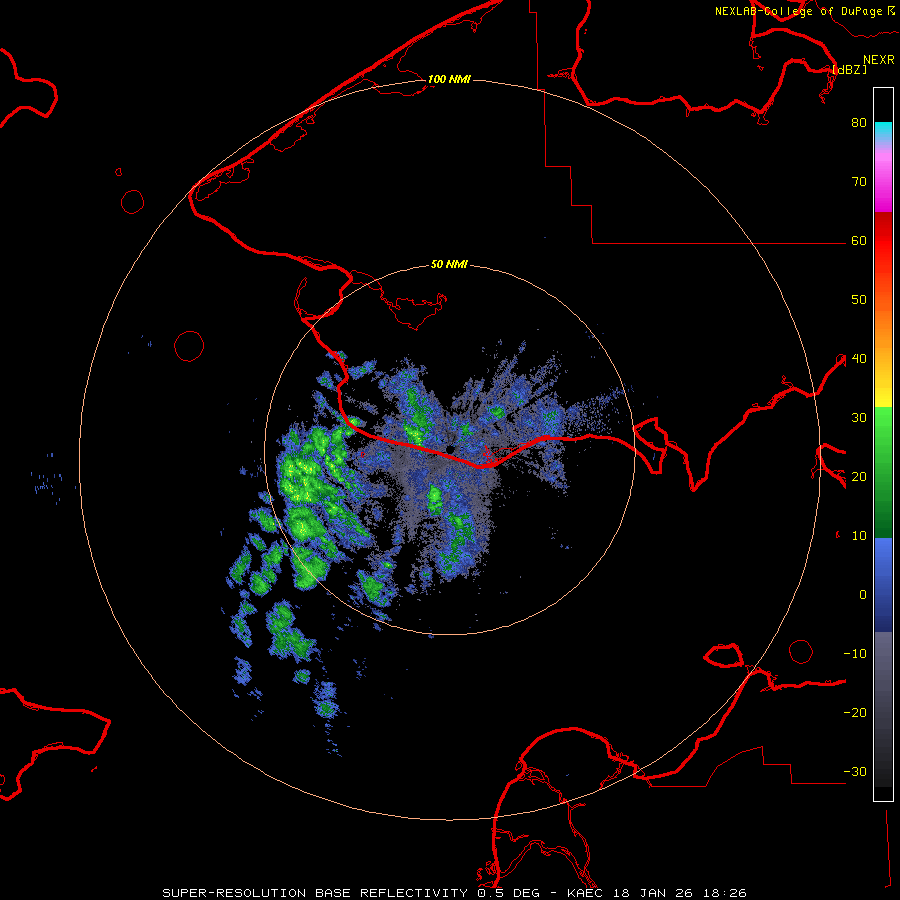Click the -10 value on dBZ scale
Image resolution: width=900 pixels, height=900 pixels.
coord(855,654)
